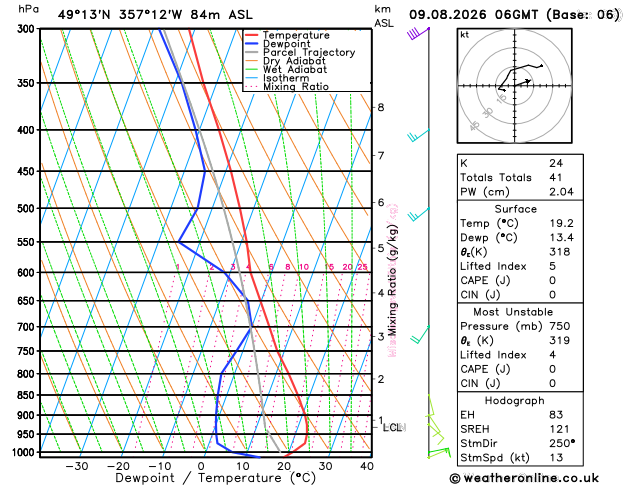Click the '800' pressure level label
Viewport: 629px width, 486px height.
pyautogui.click(x=28, y=374)
